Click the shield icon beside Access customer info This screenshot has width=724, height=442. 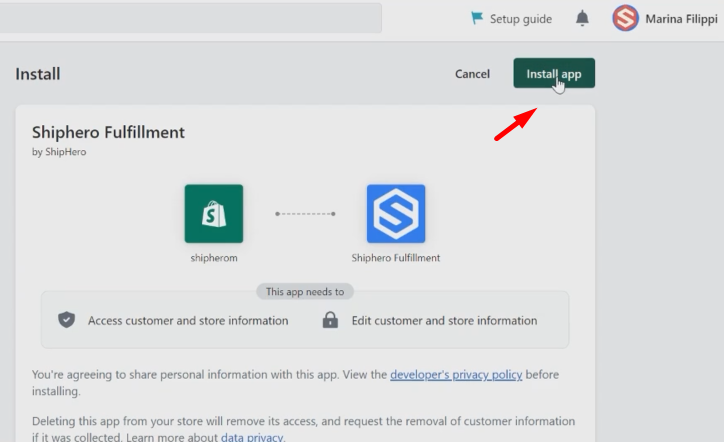click(66, 320)
